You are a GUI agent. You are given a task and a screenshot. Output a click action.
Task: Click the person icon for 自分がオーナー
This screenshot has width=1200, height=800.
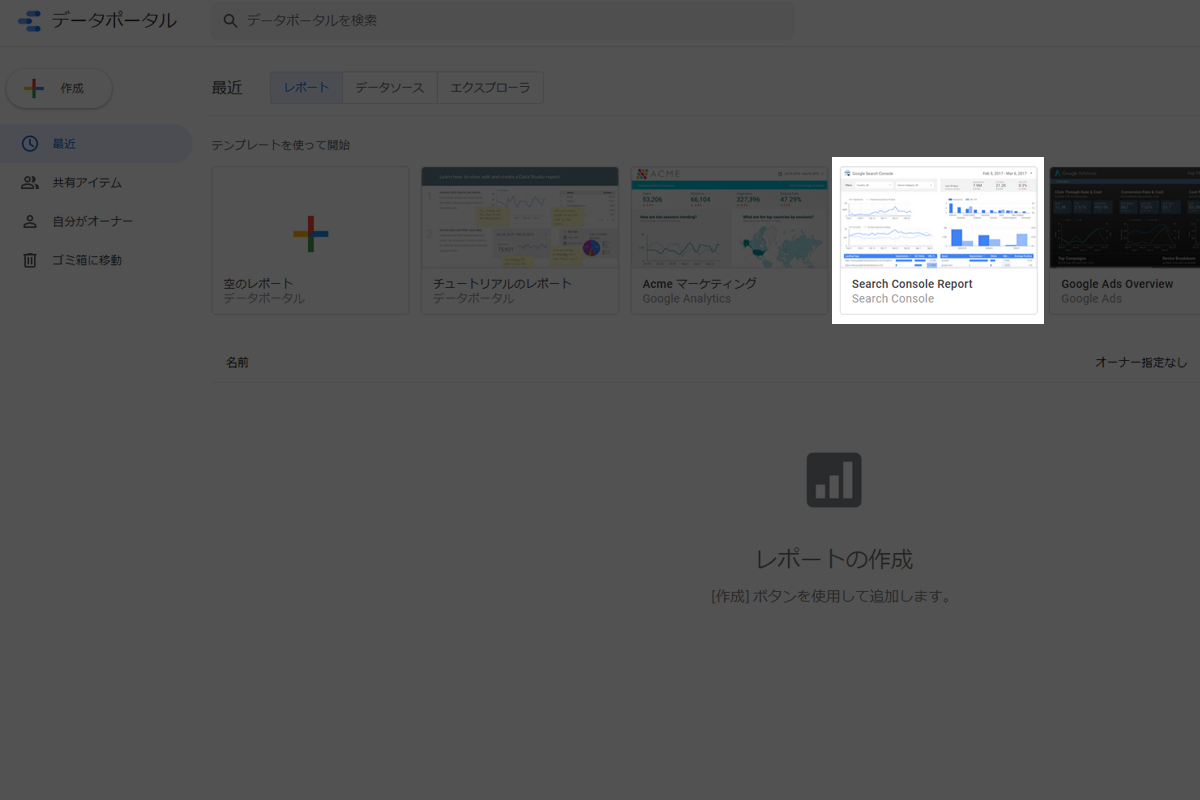click(30, 221)
